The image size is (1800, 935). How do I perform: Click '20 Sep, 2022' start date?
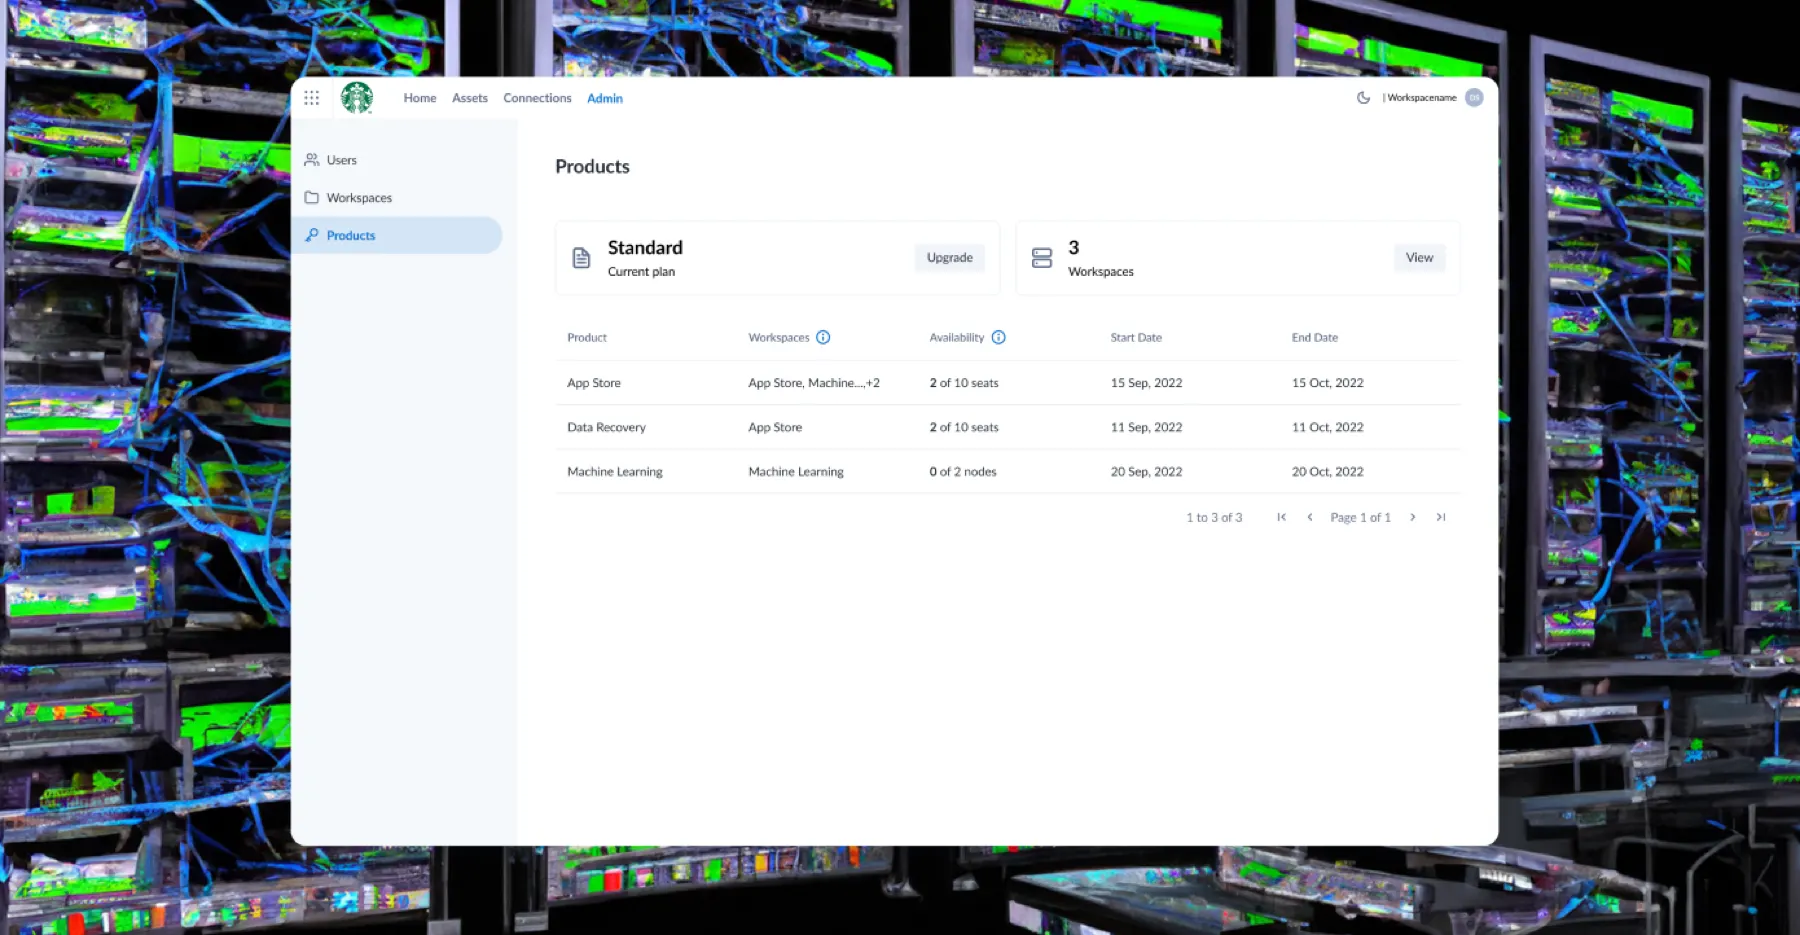point(1146,472)
